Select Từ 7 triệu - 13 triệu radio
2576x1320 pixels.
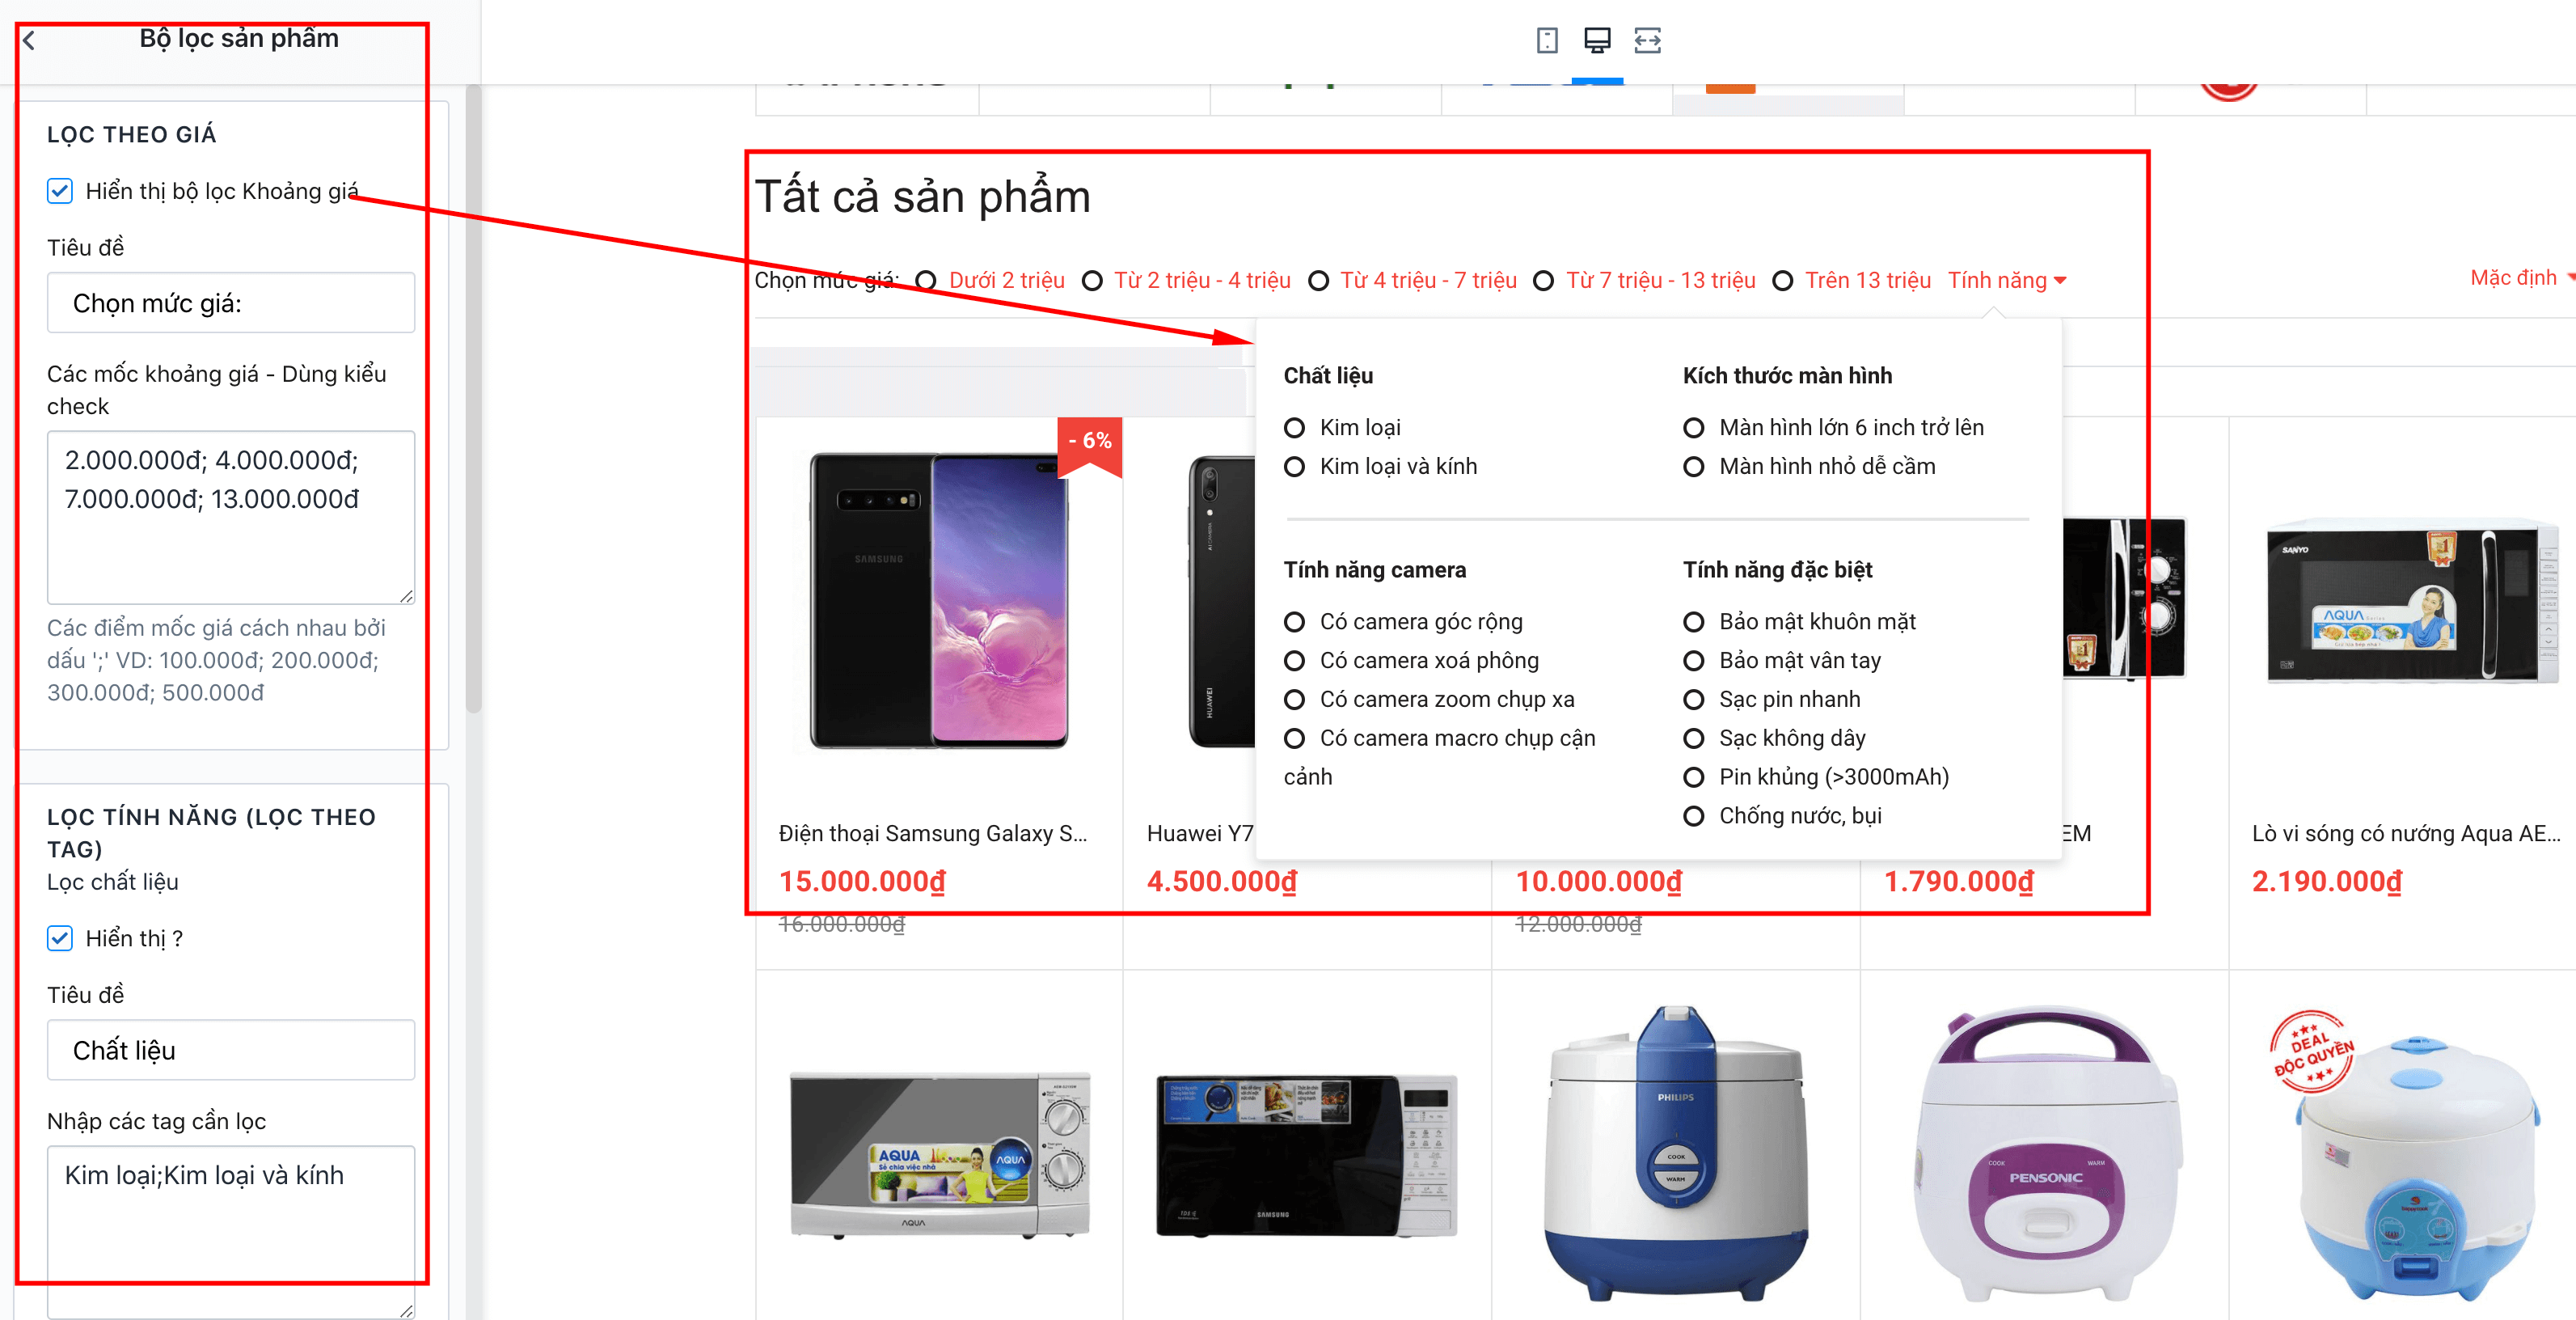tap(1544, 281)
